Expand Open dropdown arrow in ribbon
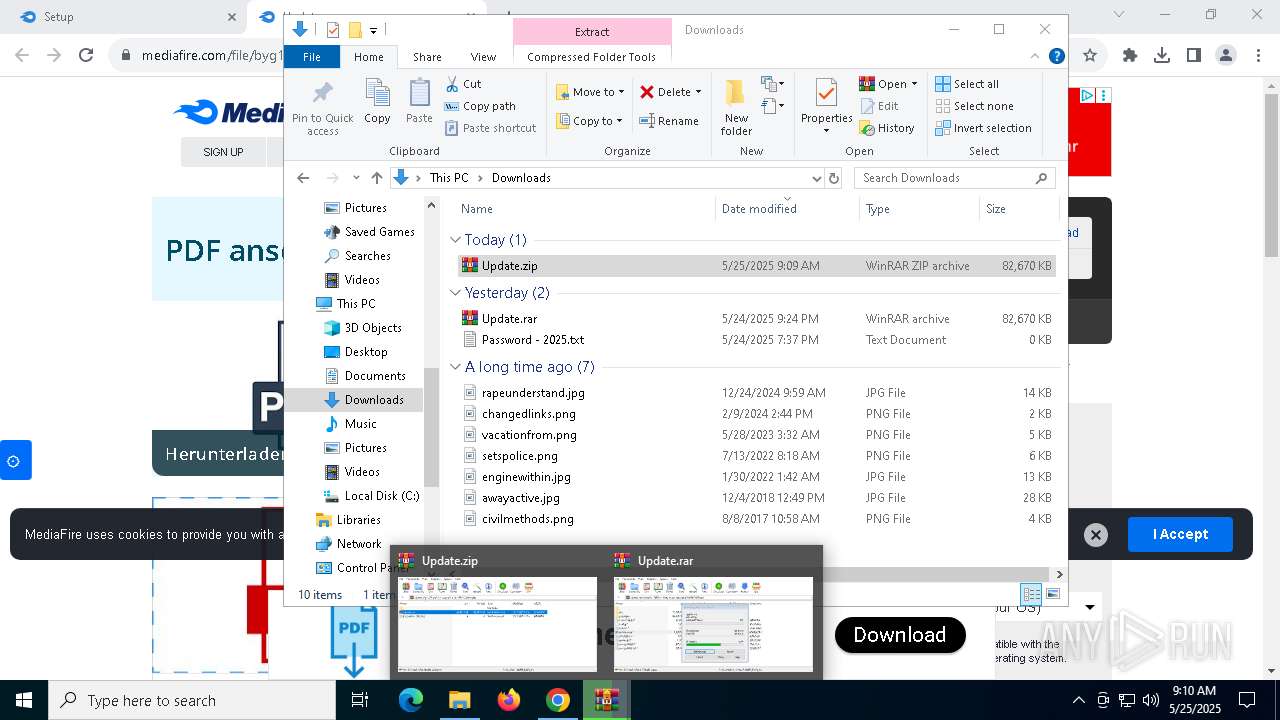This screenshot has height=720, width=1280. click(x=914, y=84)
